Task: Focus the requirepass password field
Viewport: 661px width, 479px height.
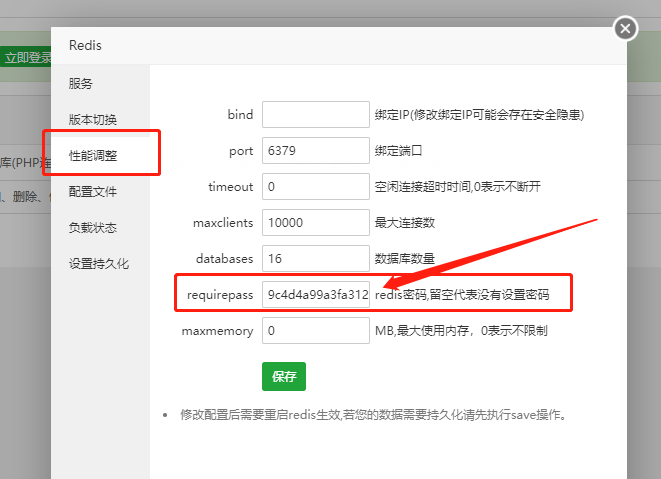Action: pyautogui.click(x=315, y=295)
